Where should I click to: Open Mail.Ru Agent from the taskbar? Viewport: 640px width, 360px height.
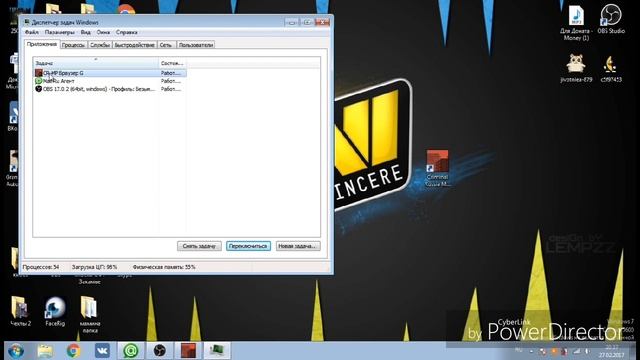point(131,351)
